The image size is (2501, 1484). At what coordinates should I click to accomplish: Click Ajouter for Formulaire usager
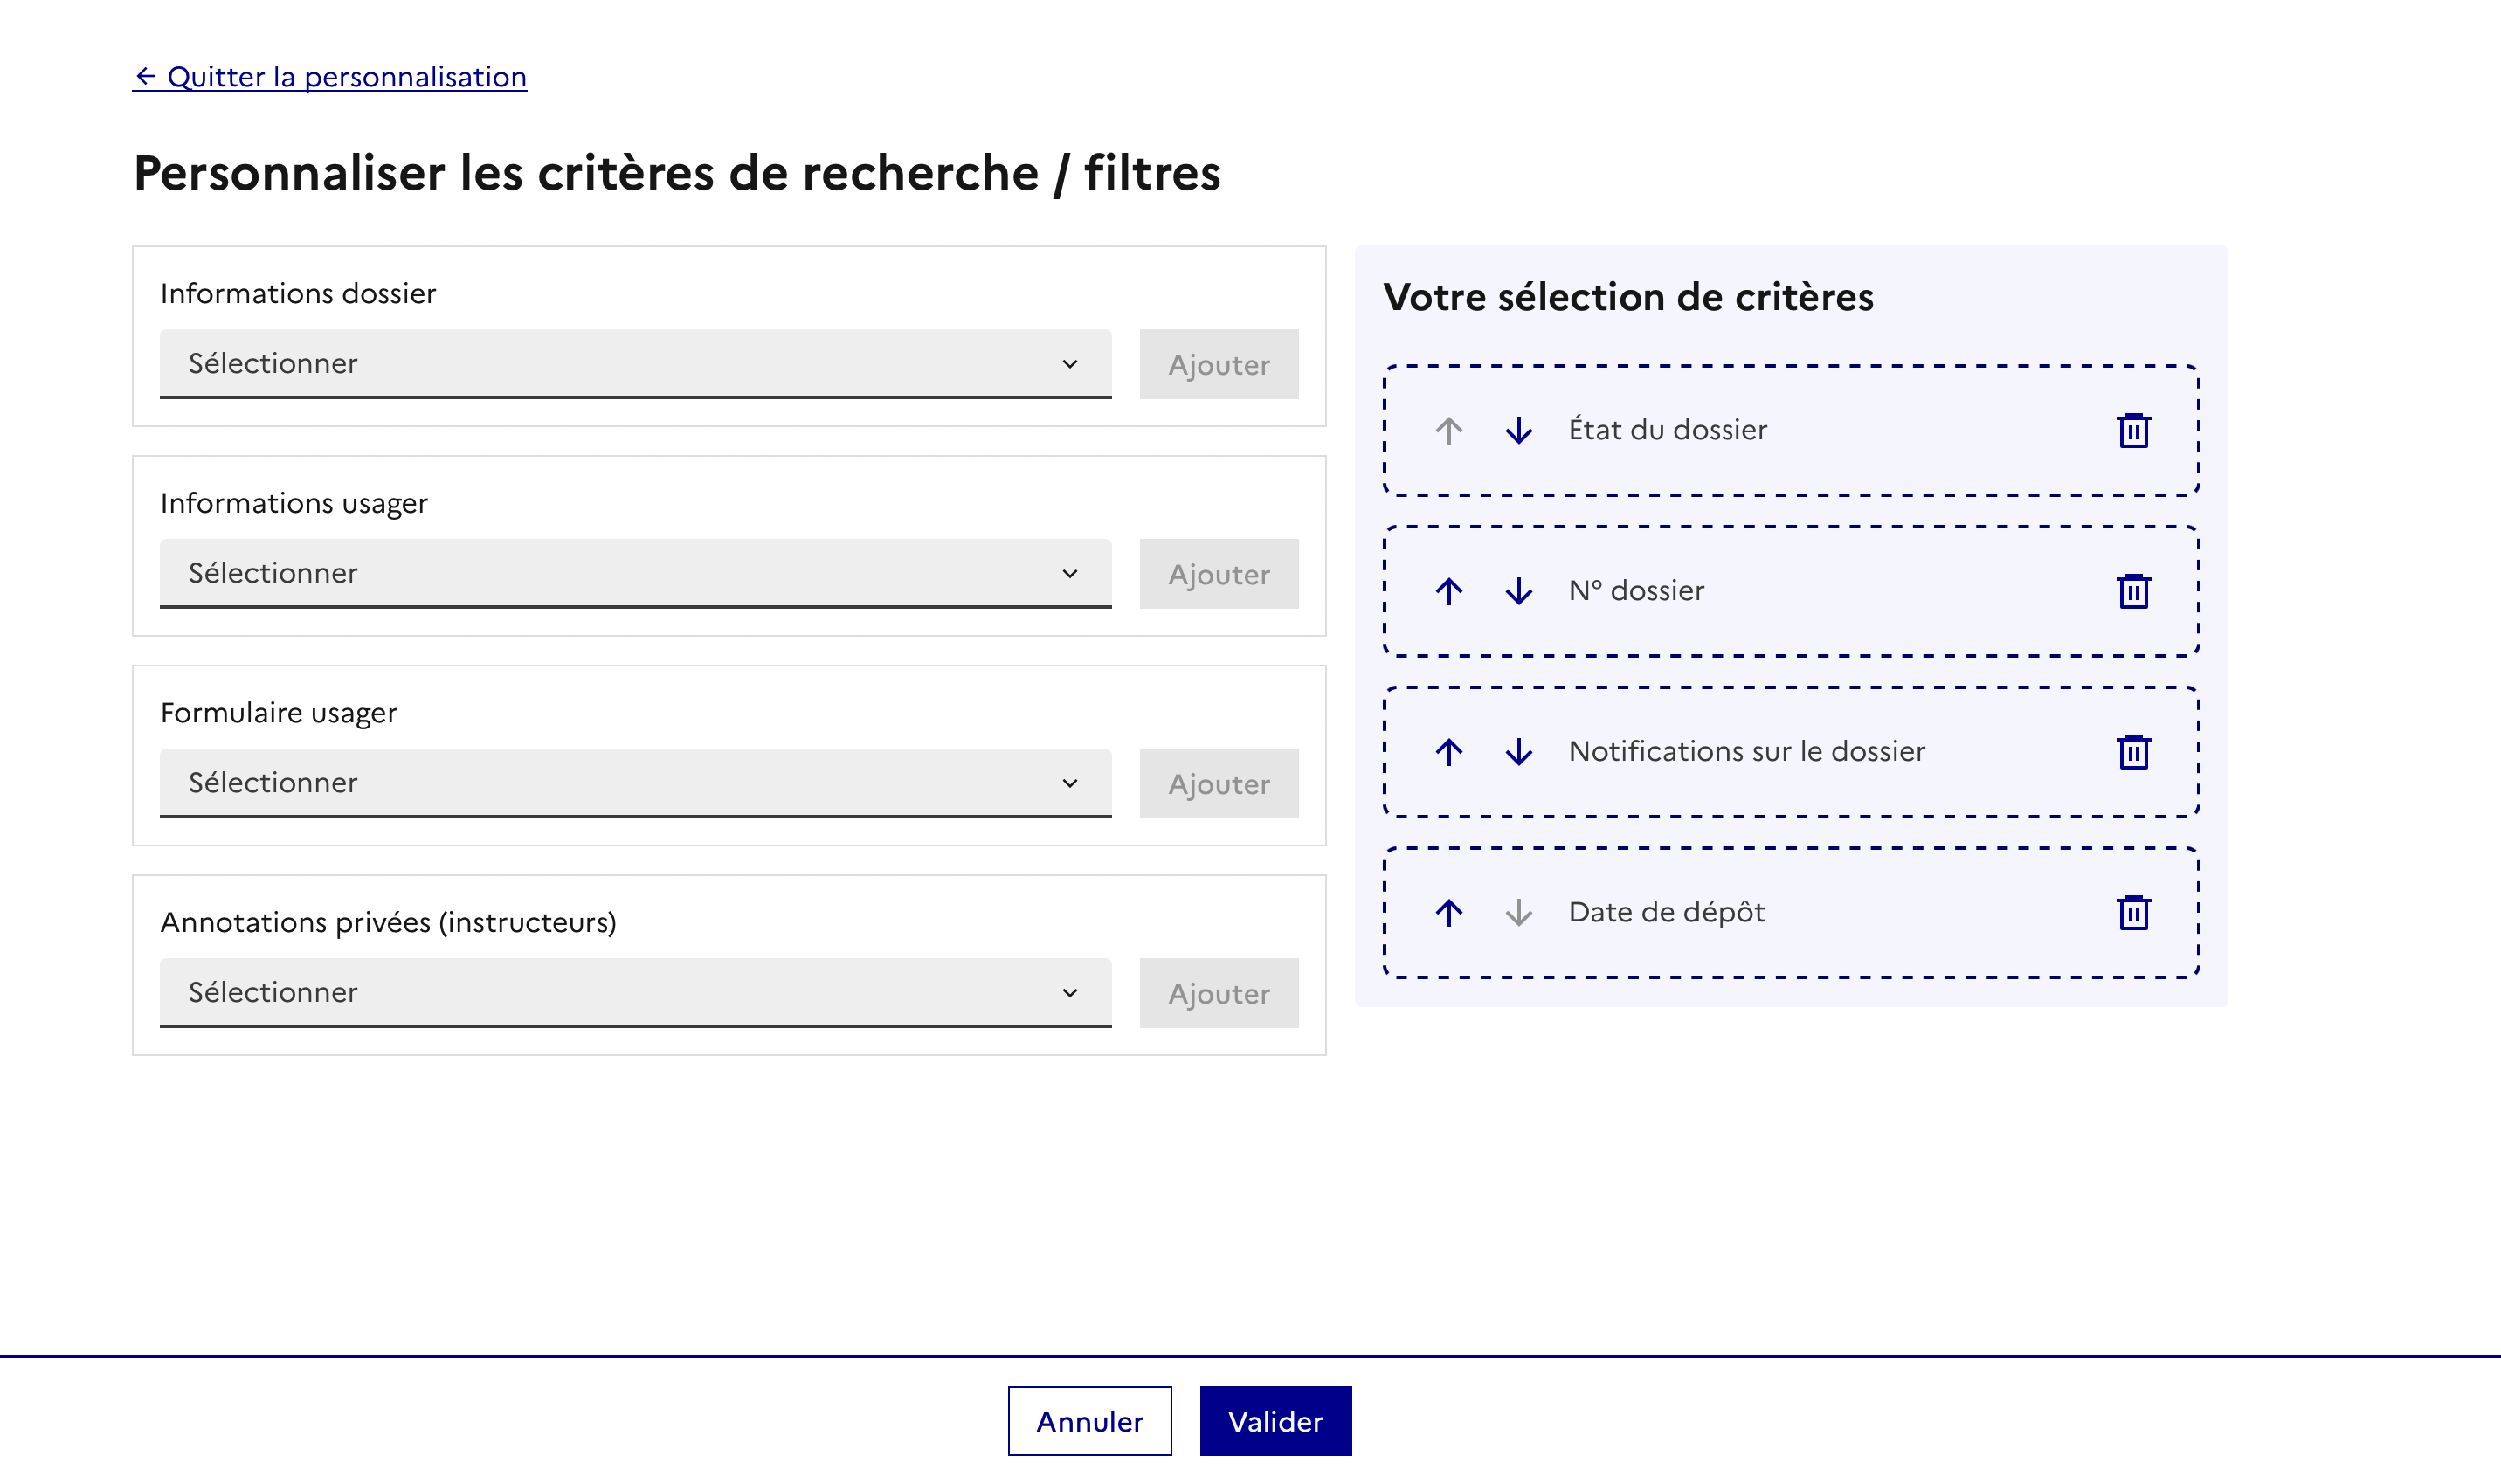point(1218,784)
